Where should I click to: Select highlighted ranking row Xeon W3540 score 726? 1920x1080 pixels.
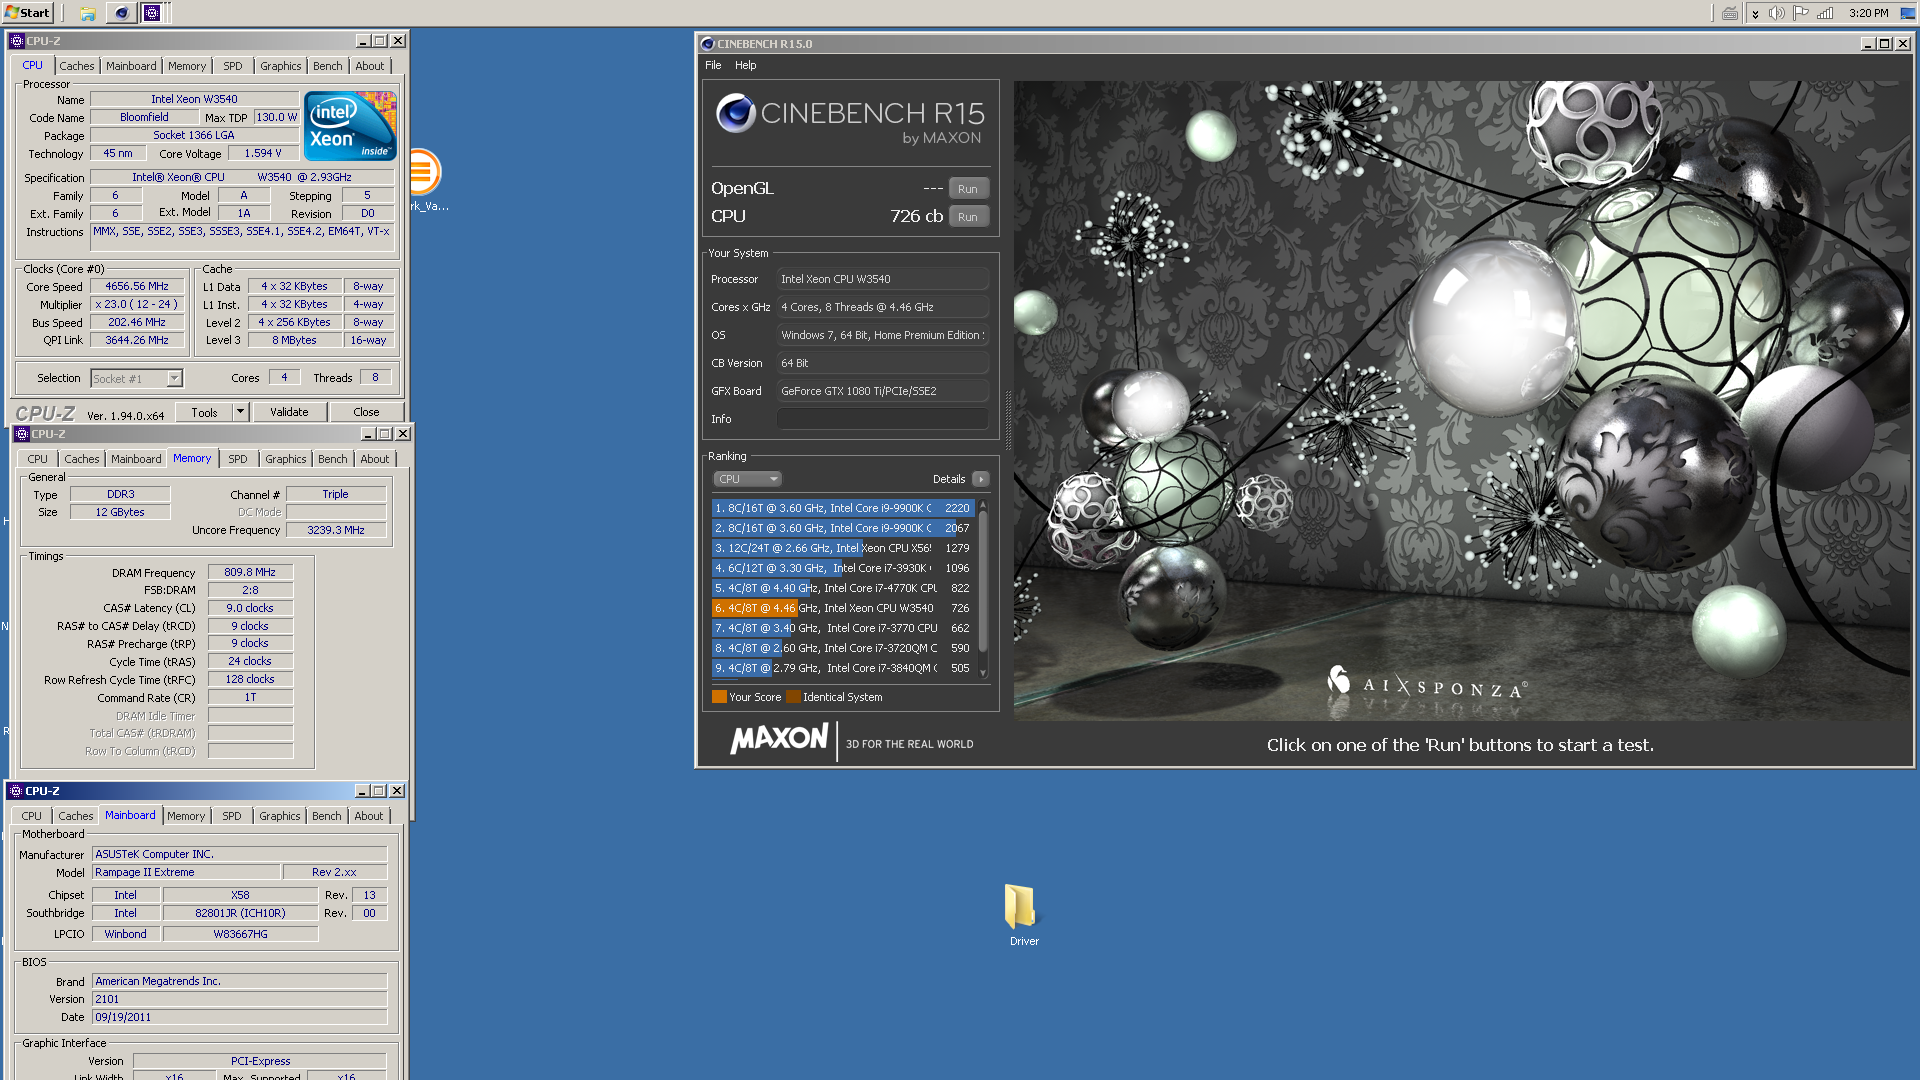tap(842, 608)
